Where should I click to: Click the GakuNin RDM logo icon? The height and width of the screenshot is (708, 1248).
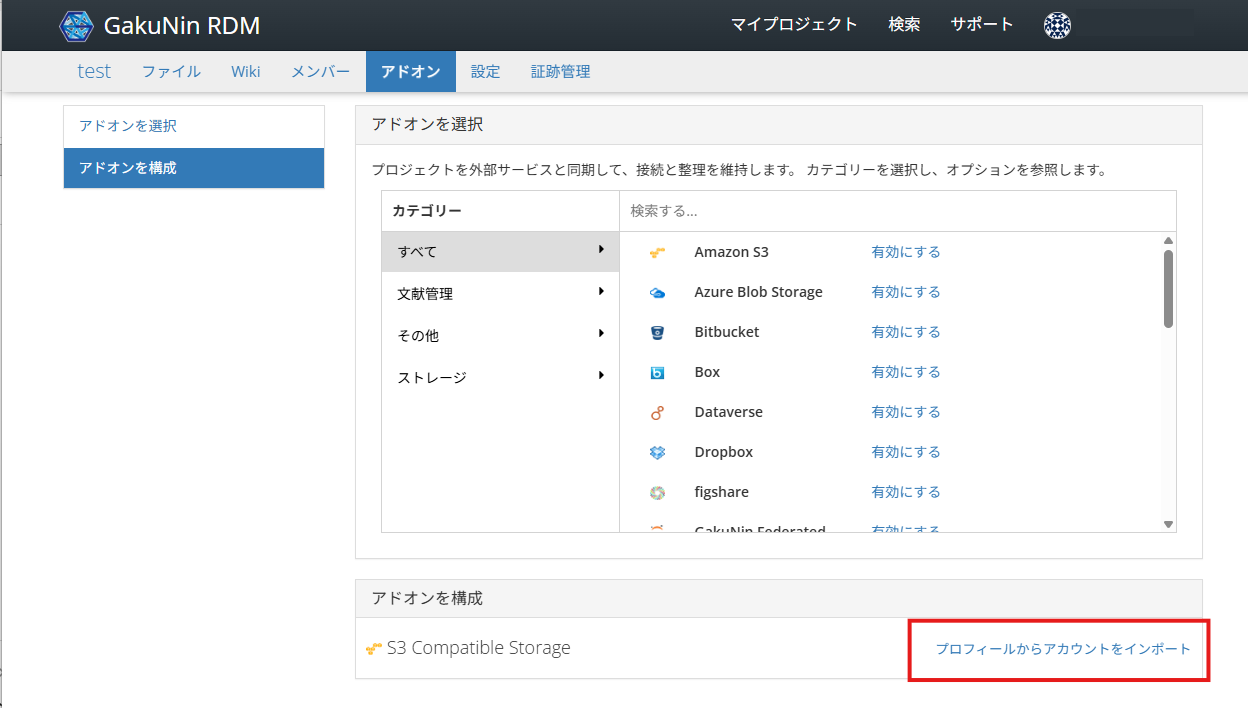[x=77, y=26]
